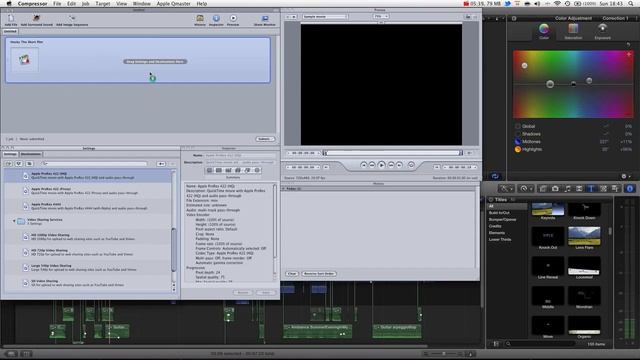Select Apple ProRes 4444 setting
Screen dimensions: 640x360
click(88, 206)
